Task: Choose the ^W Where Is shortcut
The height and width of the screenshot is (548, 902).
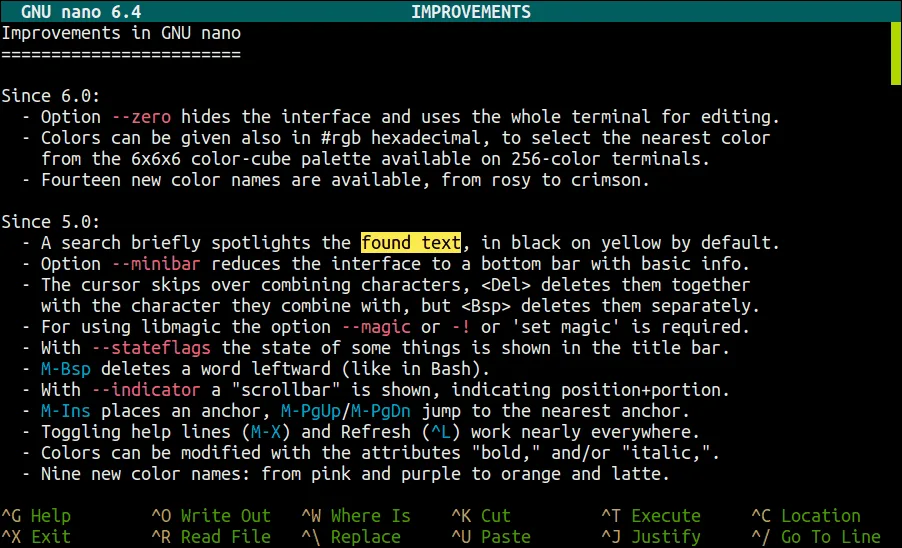Action: point(356,516)
